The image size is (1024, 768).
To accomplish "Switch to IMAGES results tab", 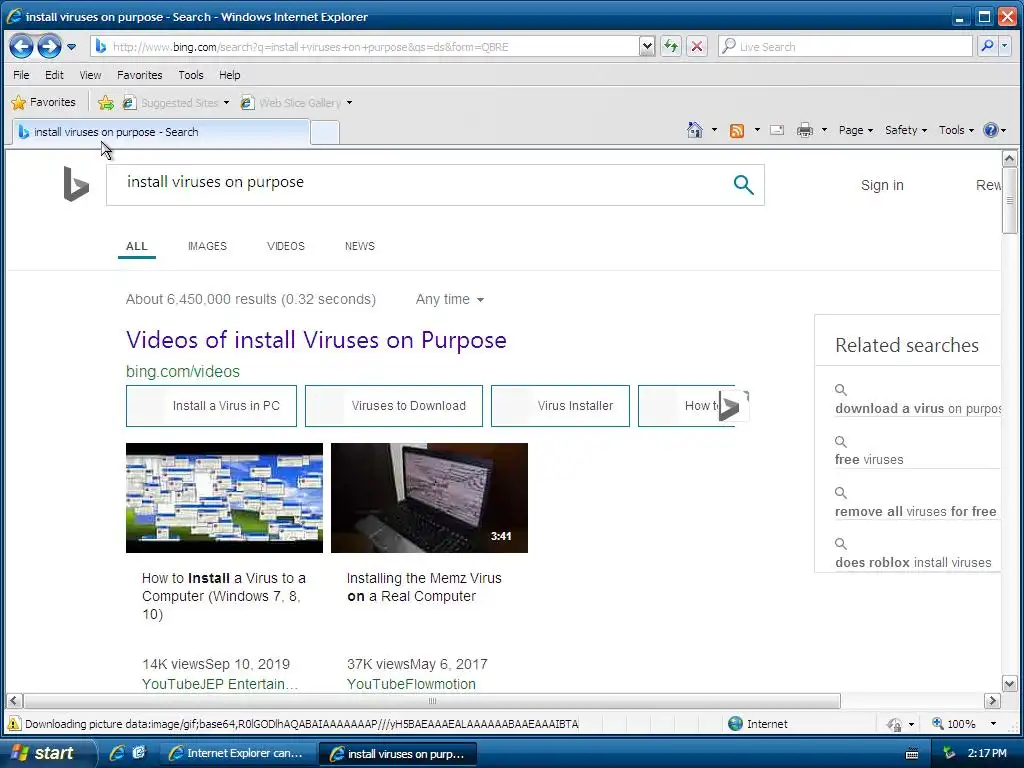I will tap(207, 246).
